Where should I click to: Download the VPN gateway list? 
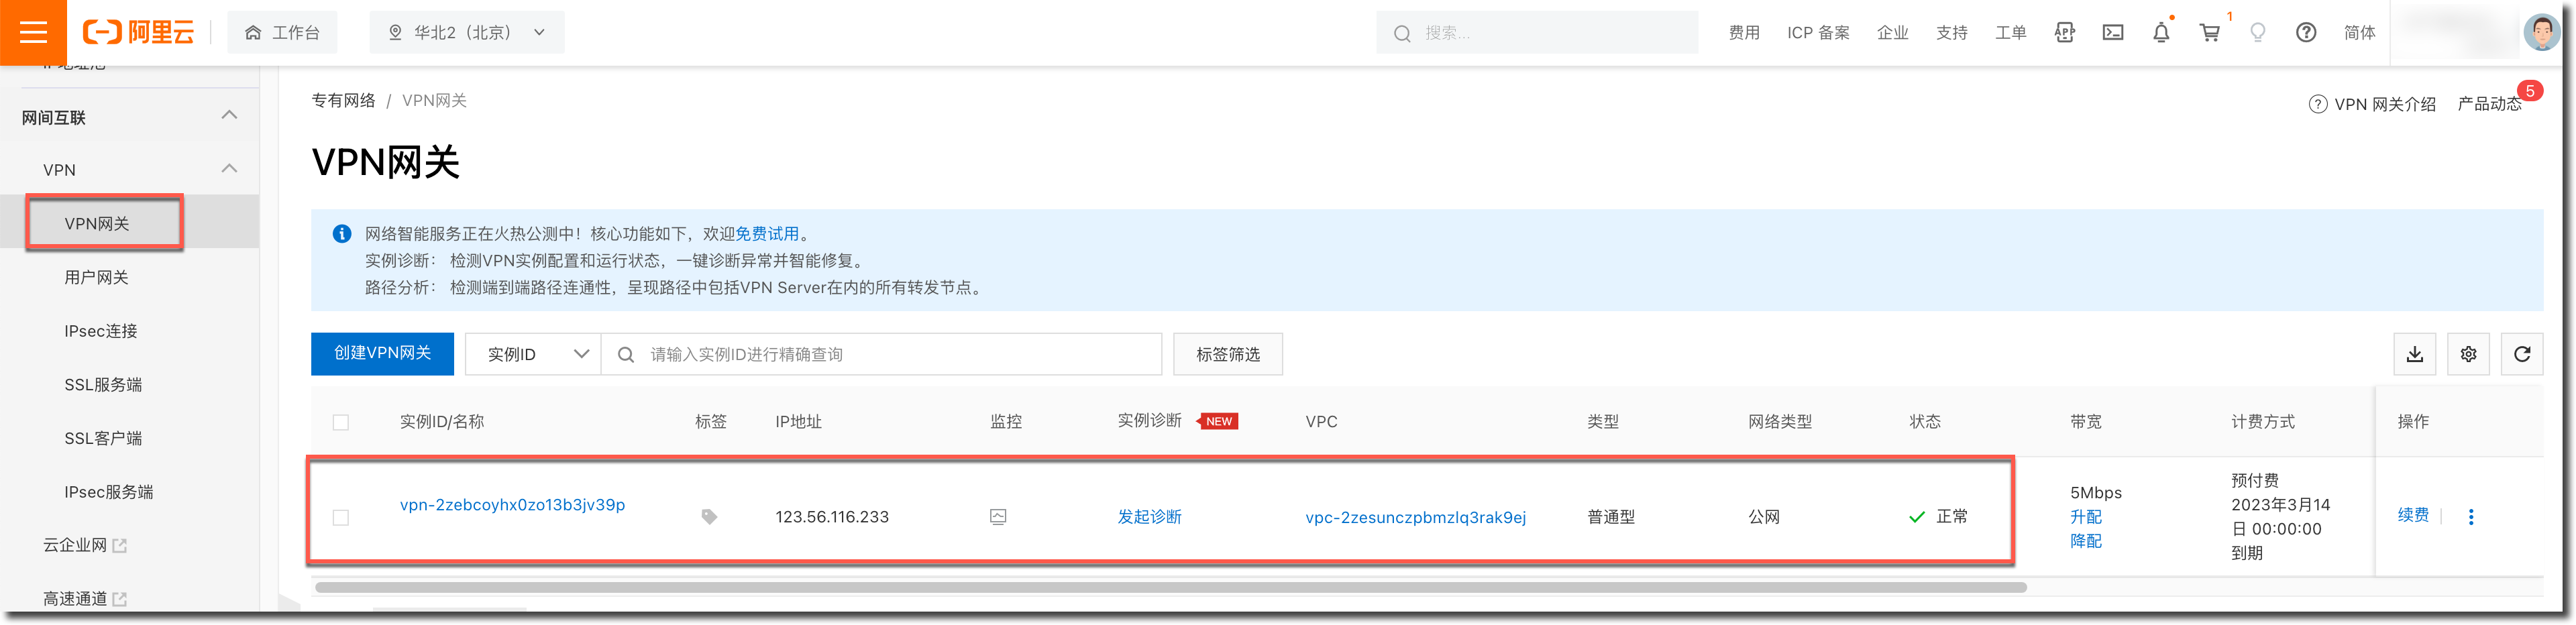(x=2414, y=354)
